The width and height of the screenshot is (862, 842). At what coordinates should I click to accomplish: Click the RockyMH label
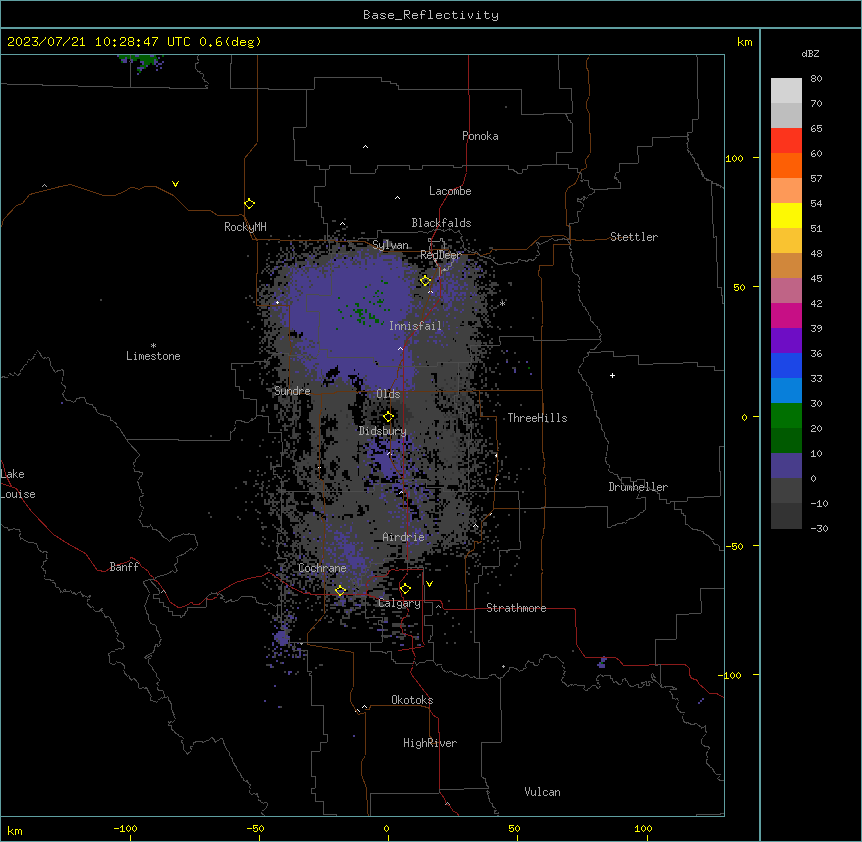click(x=245, y=227)
